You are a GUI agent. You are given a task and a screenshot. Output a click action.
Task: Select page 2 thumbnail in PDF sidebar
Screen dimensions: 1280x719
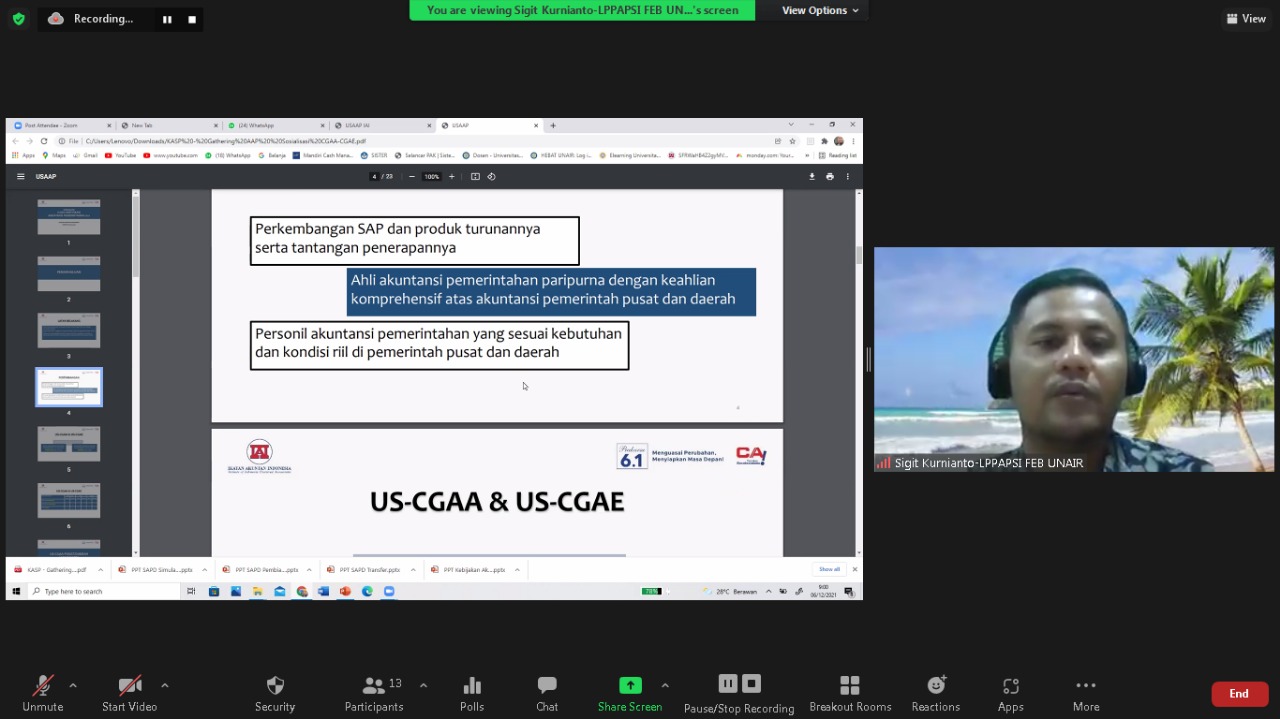69,274
